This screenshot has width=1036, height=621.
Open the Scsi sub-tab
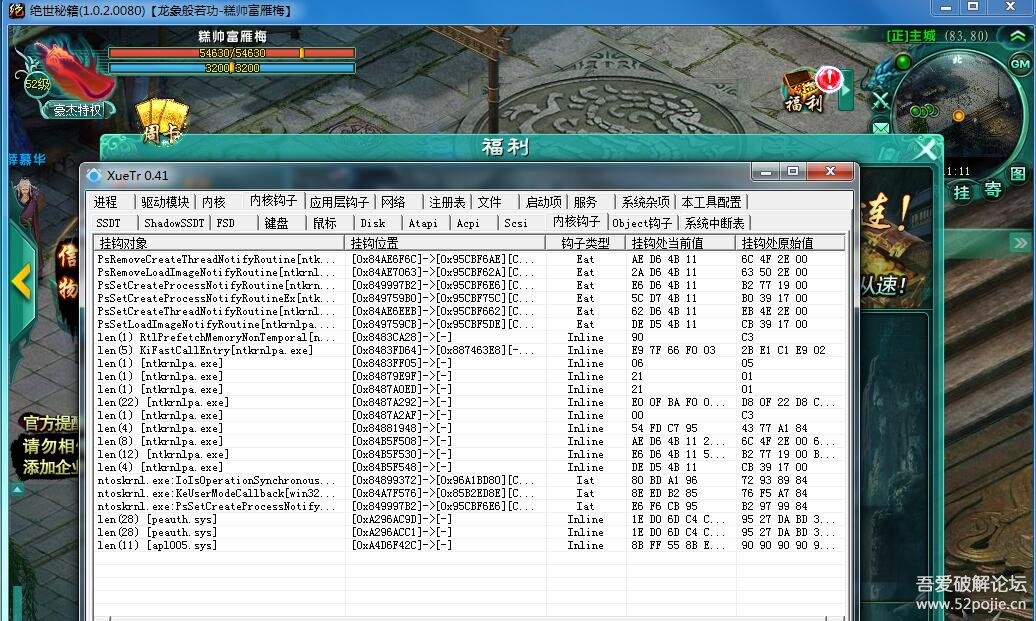516,223
